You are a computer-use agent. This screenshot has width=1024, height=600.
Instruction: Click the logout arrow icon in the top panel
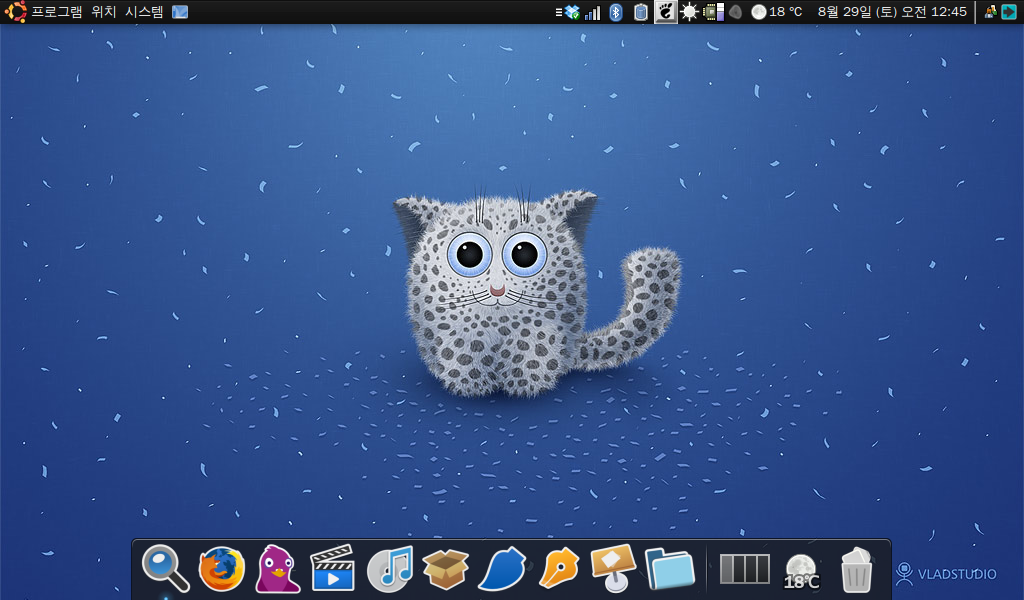tap(1009, 12)
